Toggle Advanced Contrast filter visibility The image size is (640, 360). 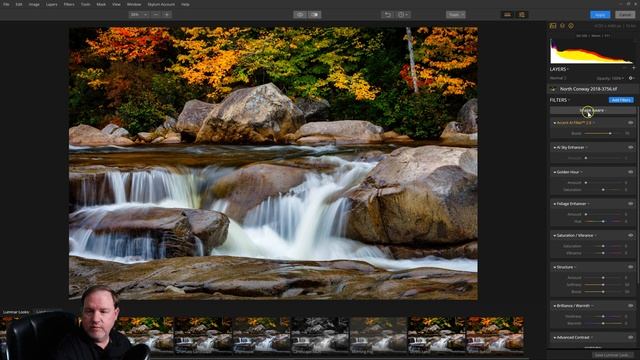click(x=631, y=338)
